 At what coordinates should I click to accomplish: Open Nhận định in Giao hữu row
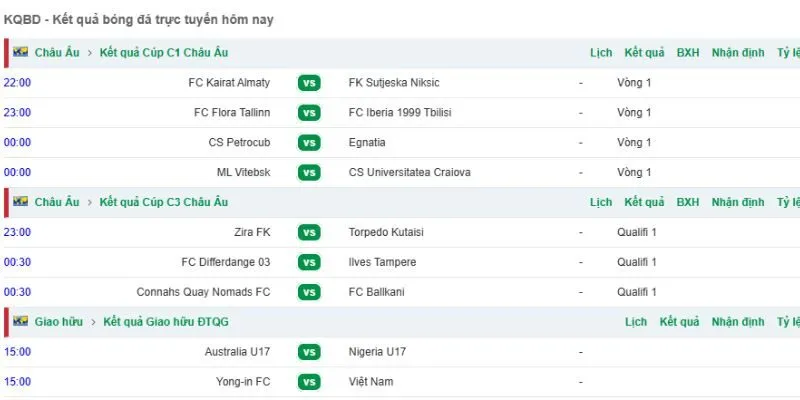(738, 322)
